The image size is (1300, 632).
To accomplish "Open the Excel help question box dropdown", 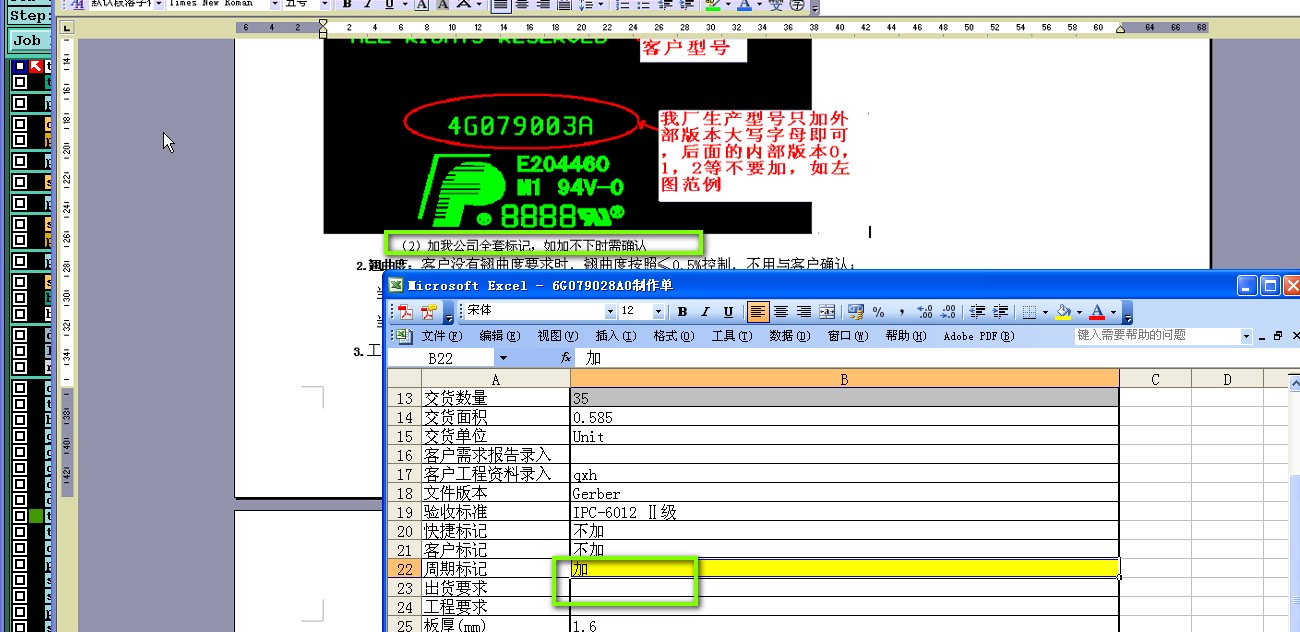I will pyautogui.click(x=1246, y=336).
